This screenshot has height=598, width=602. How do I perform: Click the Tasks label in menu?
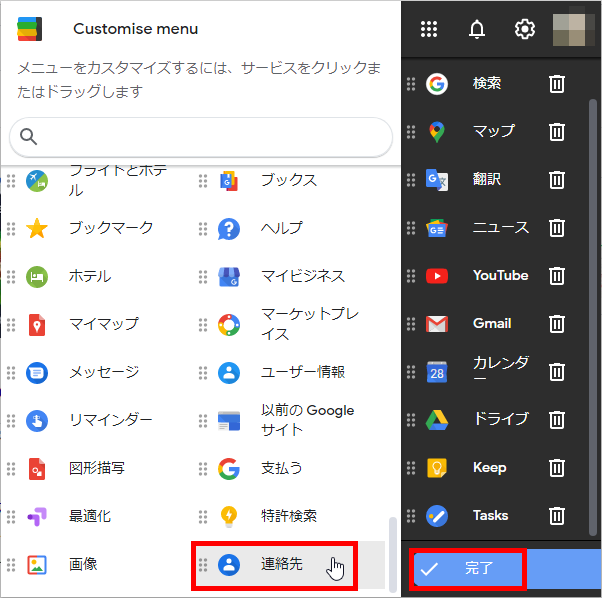coord(490,515)
